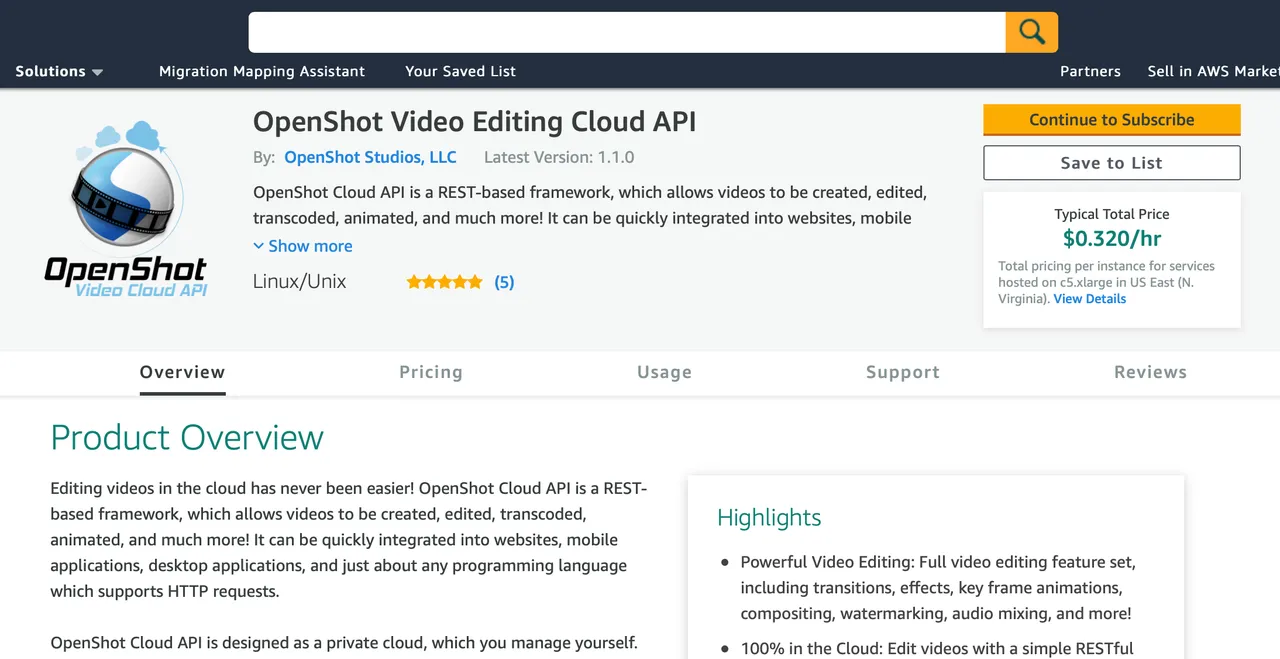Screen dimensions: 1280x659
Task: Click the OpenShot Video Cloud API logo
Action: 127,208
